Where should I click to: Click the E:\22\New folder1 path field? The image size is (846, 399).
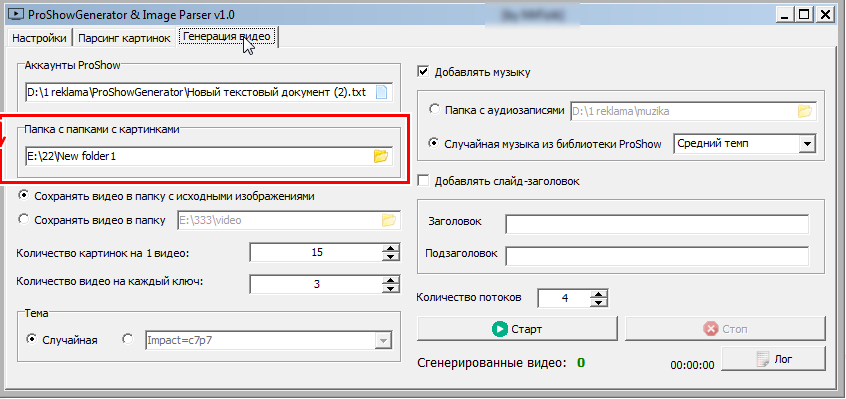(x=208, y=157)
